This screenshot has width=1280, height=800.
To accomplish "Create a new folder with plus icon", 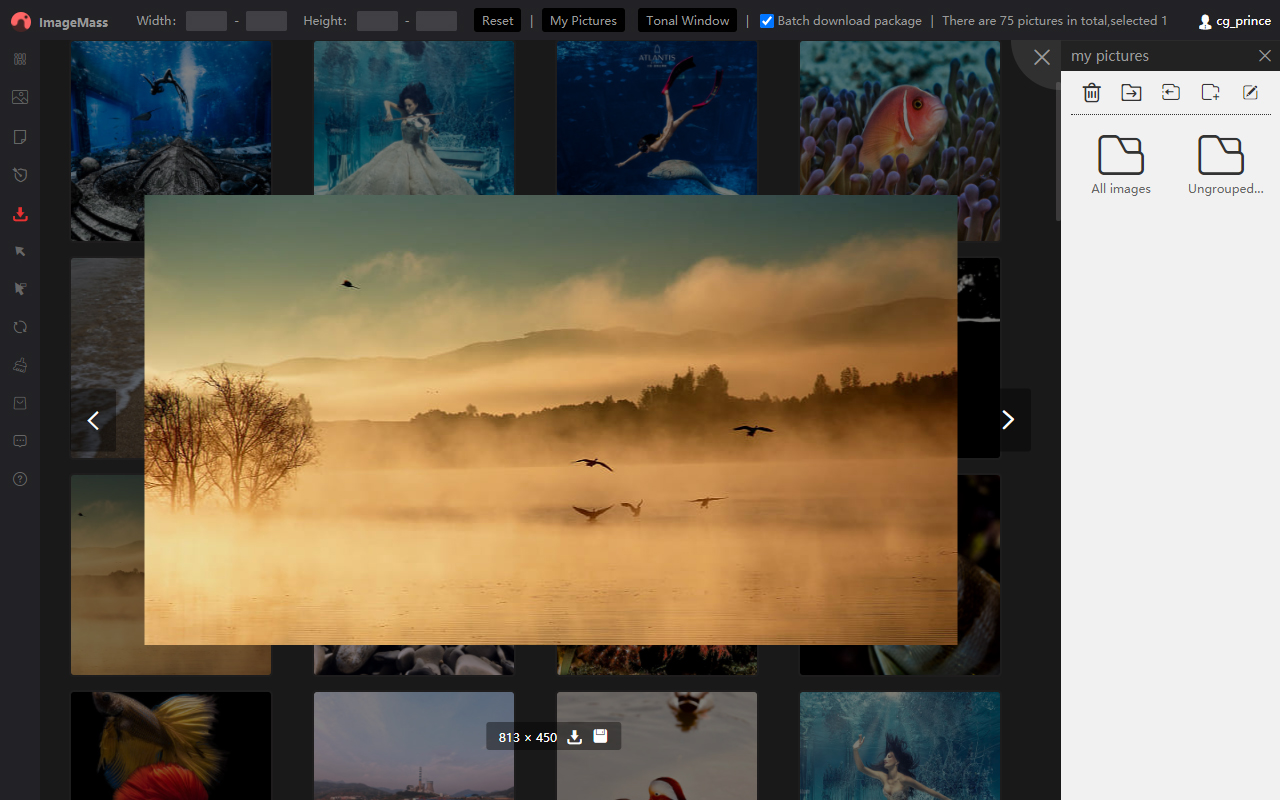I will pyautogui.click(x=1211, y=92).
